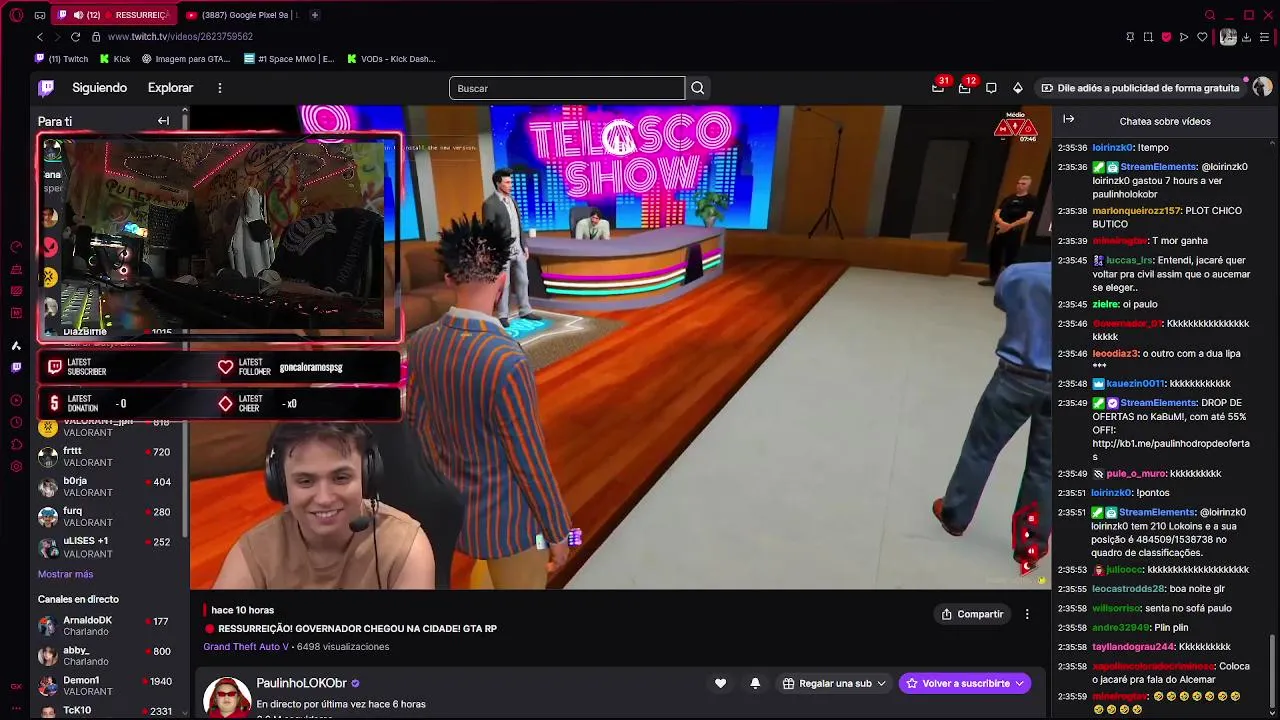Screen dimensions: 1280x720
Task: Open Twitch panel in Opera sidebar
Action: tap(16, 368)
